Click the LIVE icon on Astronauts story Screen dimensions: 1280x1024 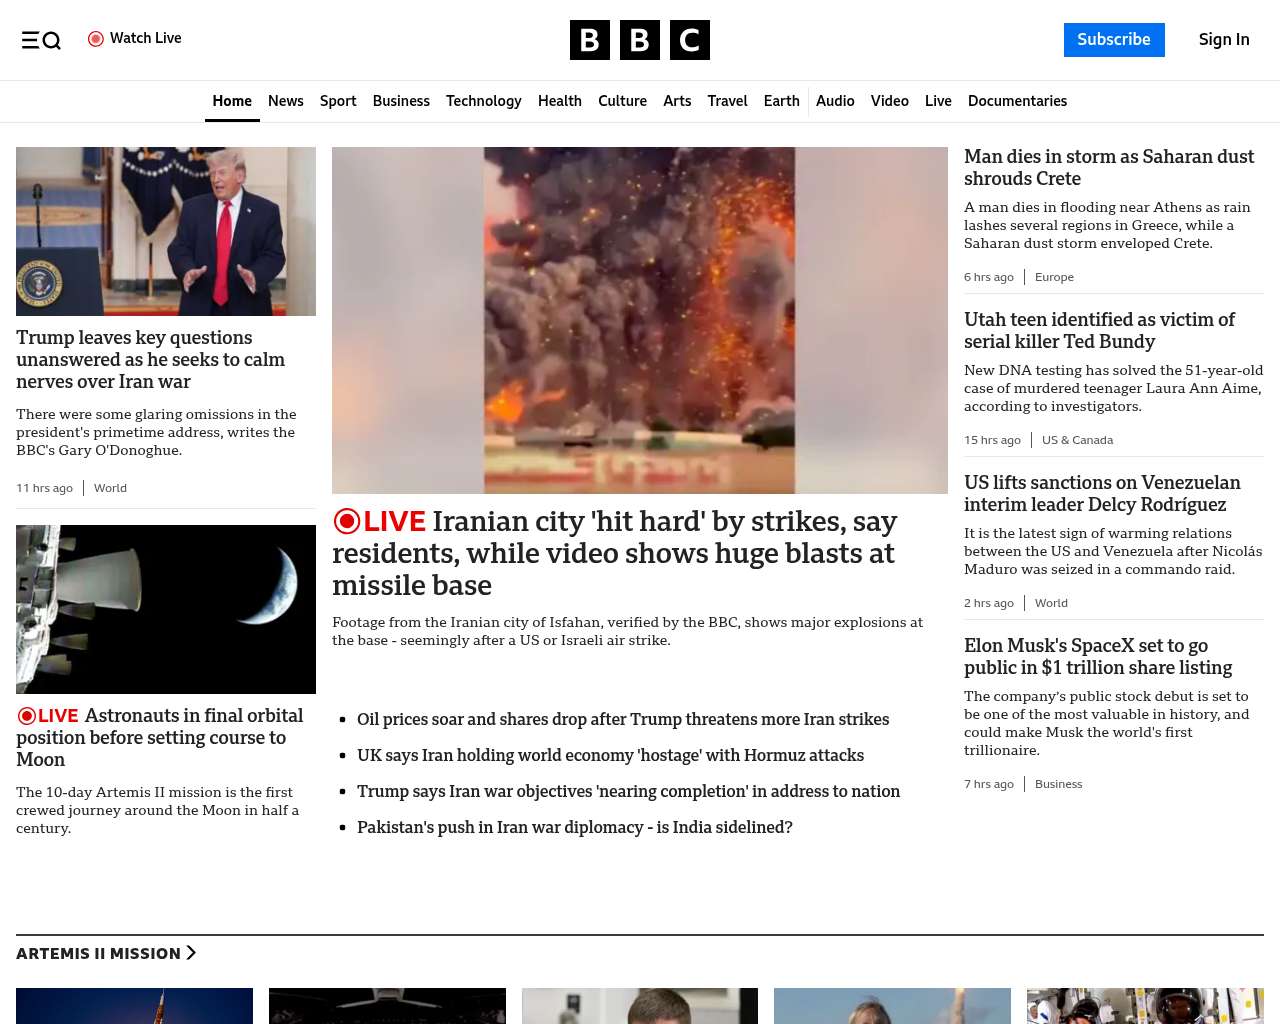point(27,716)
